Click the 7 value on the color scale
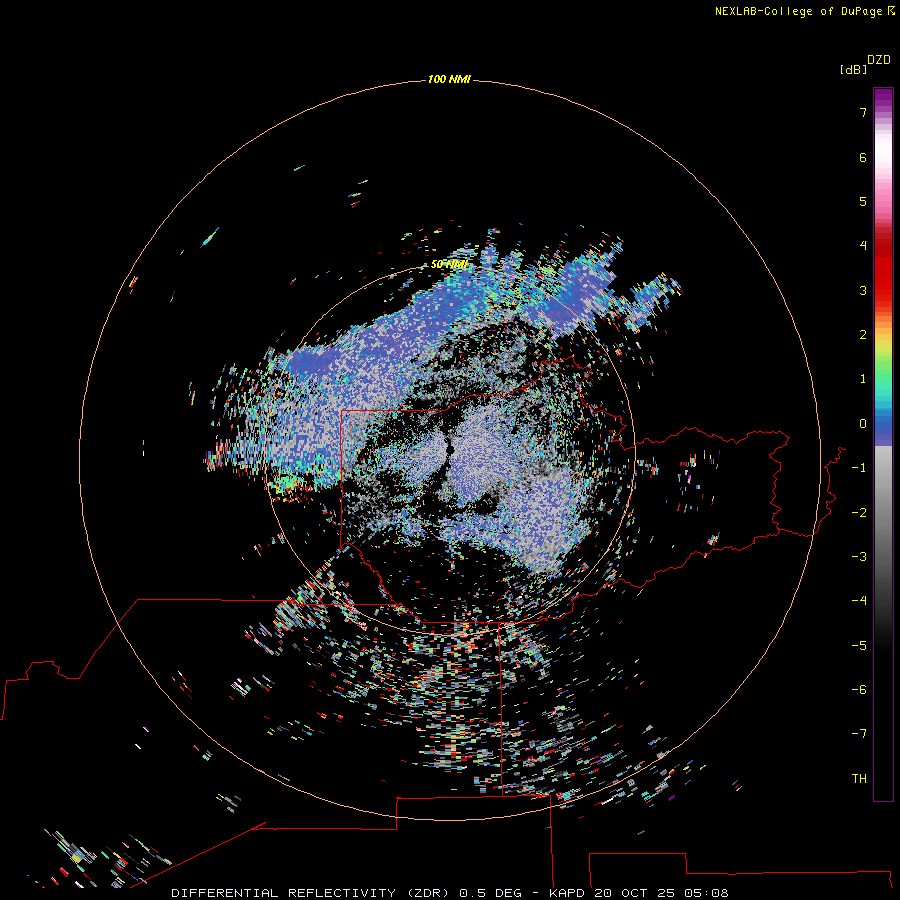 click(863, 113)
